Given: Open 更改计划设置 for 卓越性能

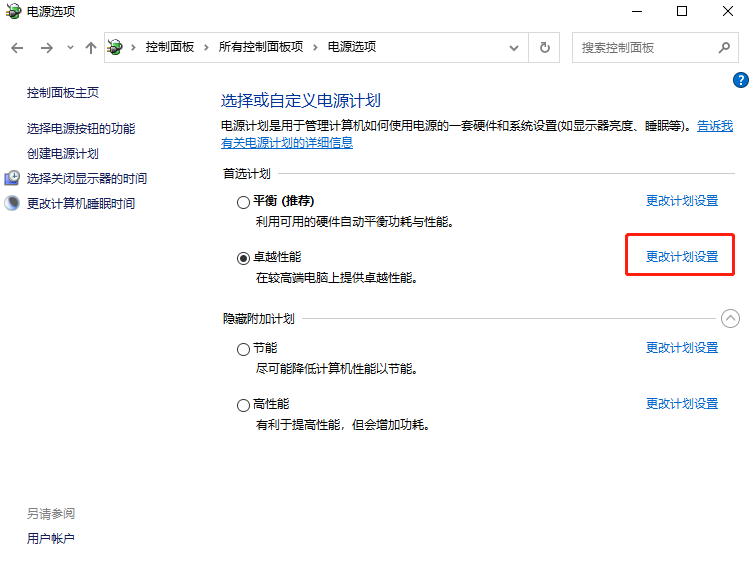Looking at the screenshot, I should click(x=681, y=256).
